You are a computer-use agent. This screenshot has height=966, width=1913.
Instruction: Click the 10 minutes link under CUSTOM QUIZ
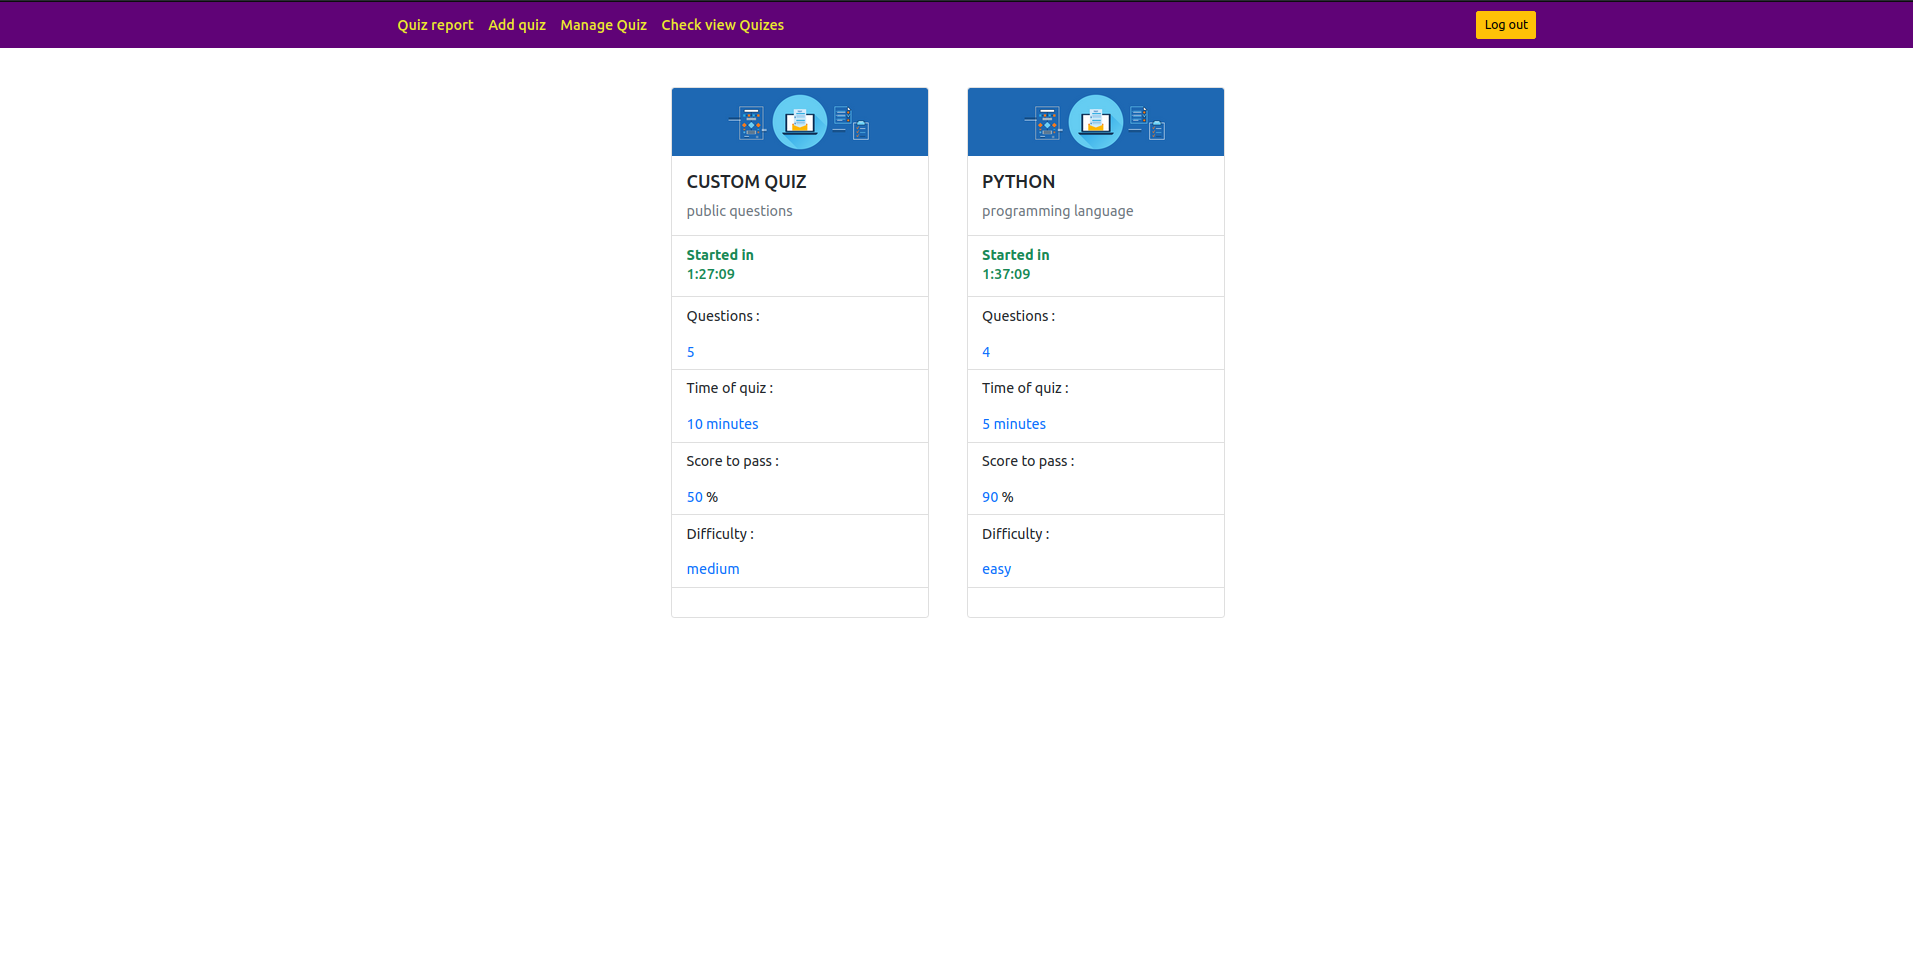pos(722,423)
